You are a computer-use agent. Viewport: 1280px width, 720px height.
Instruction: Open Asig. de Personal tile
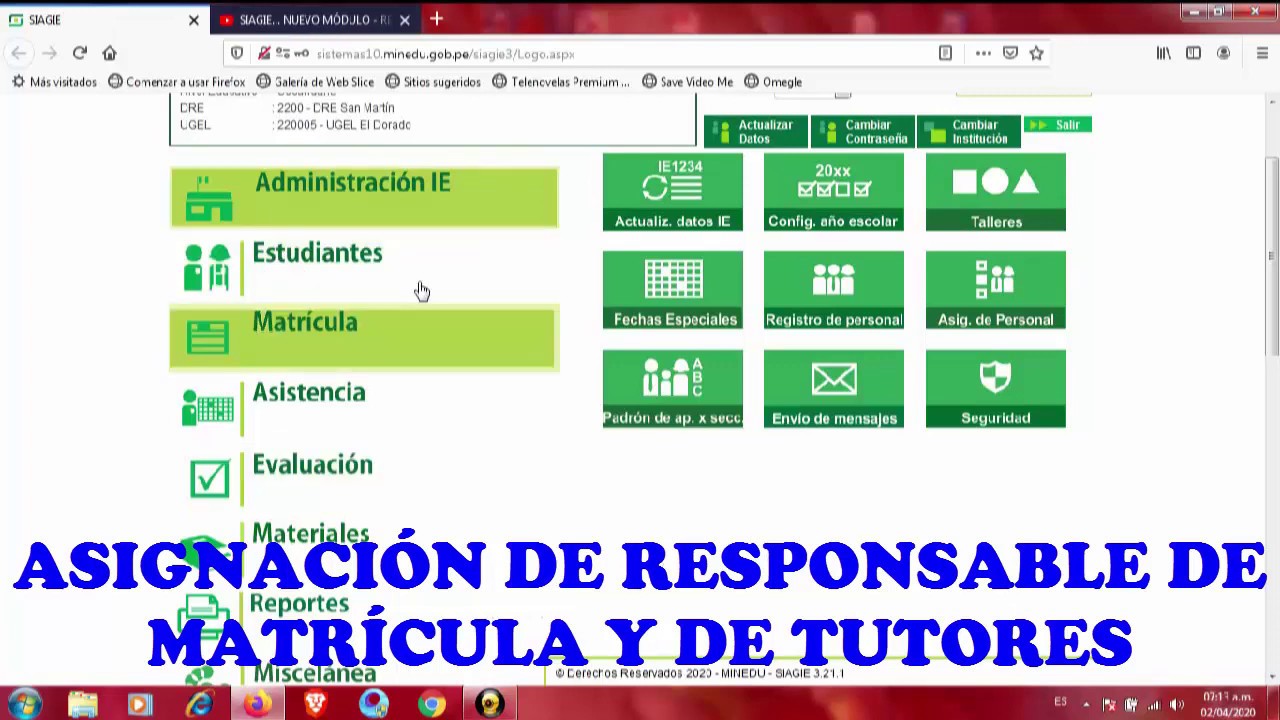[x=995, y=290]
